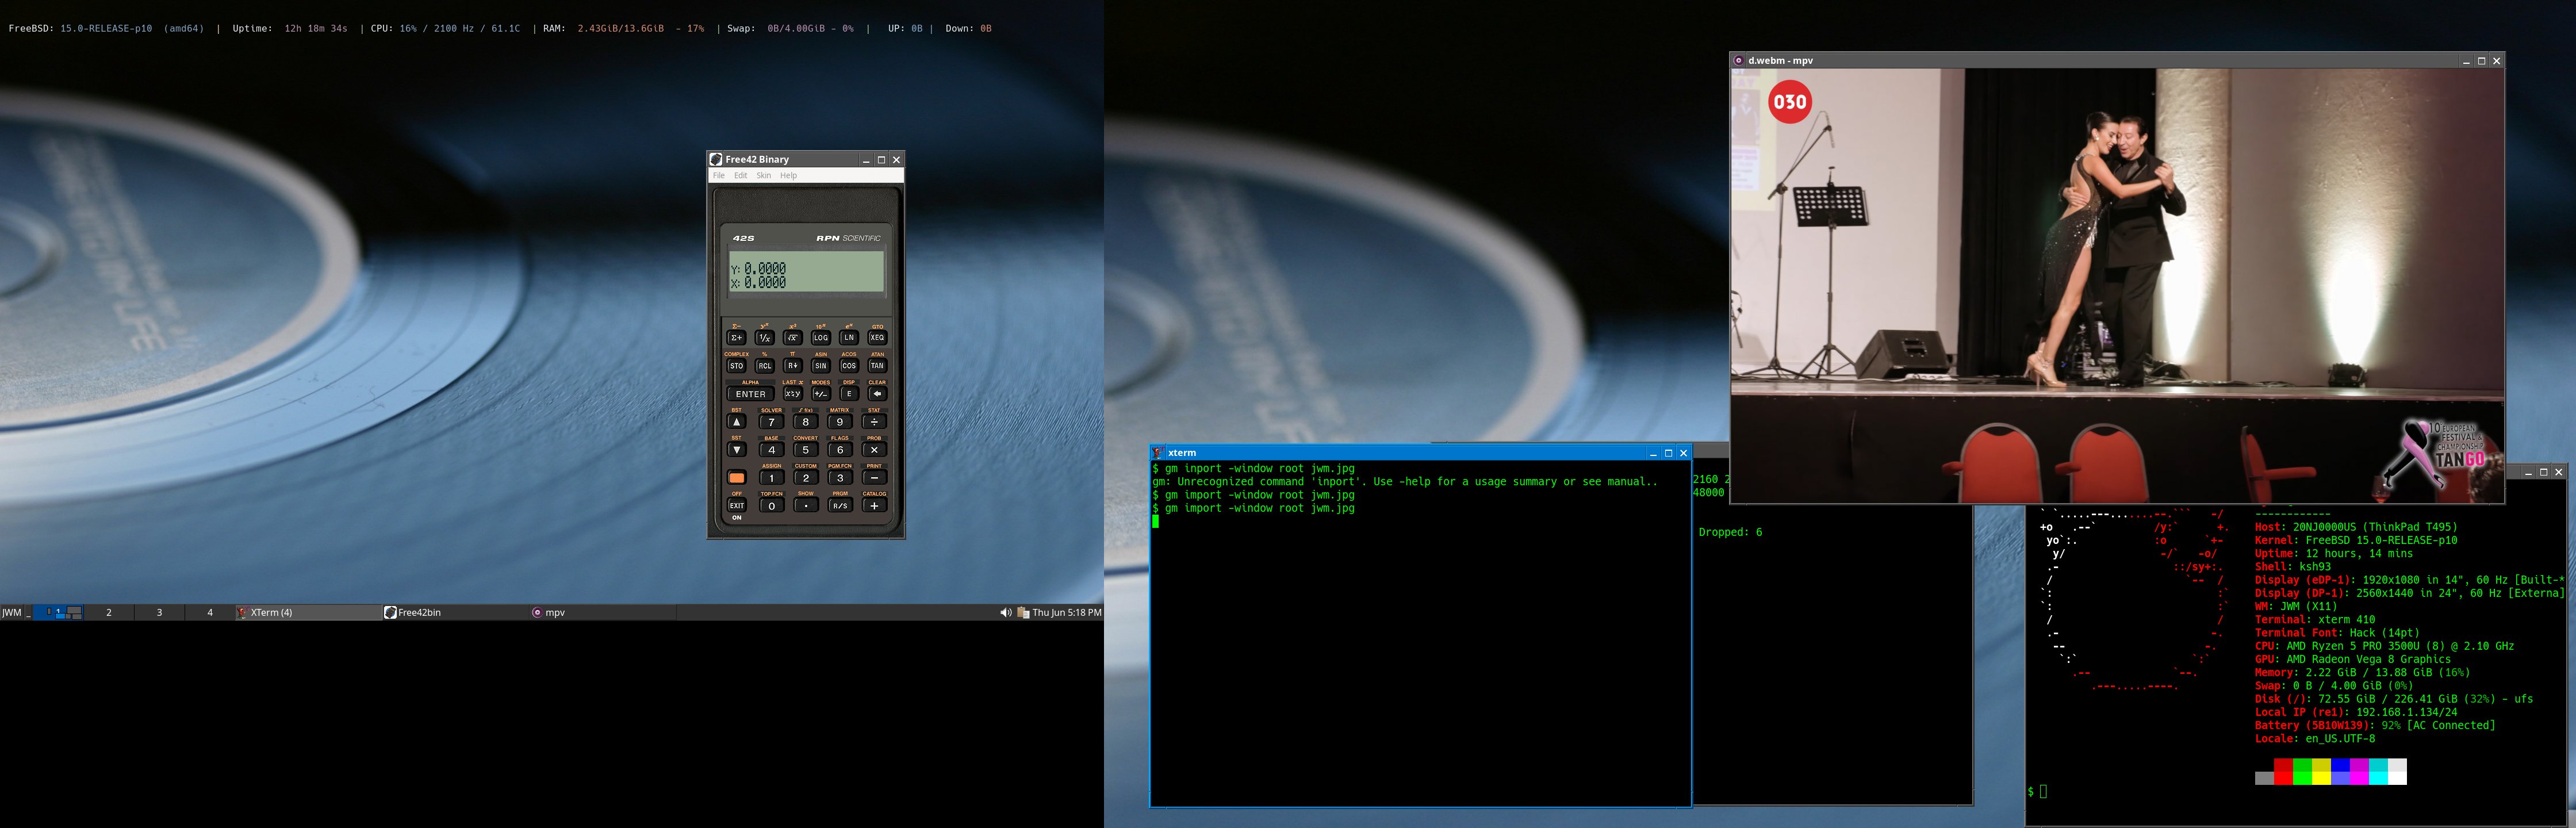Click the orange shift key

[x=737, y=478]
